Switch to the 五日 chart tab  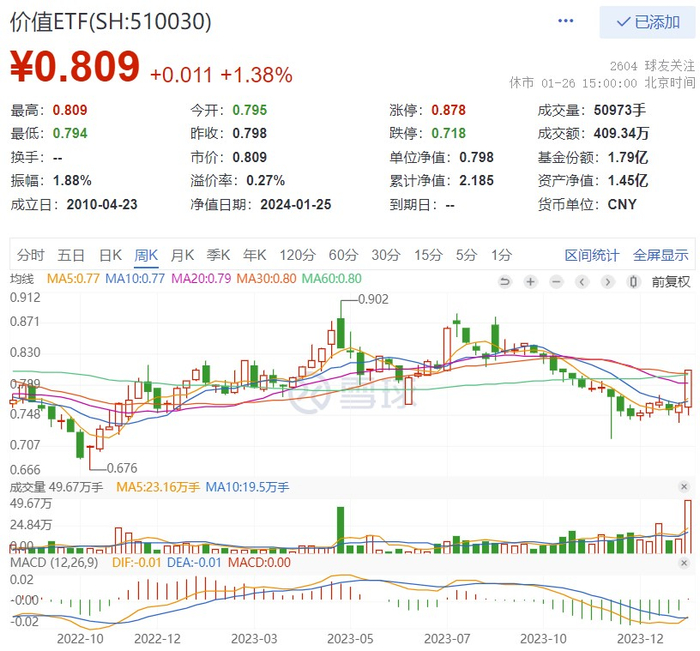(x=71, y=255)
